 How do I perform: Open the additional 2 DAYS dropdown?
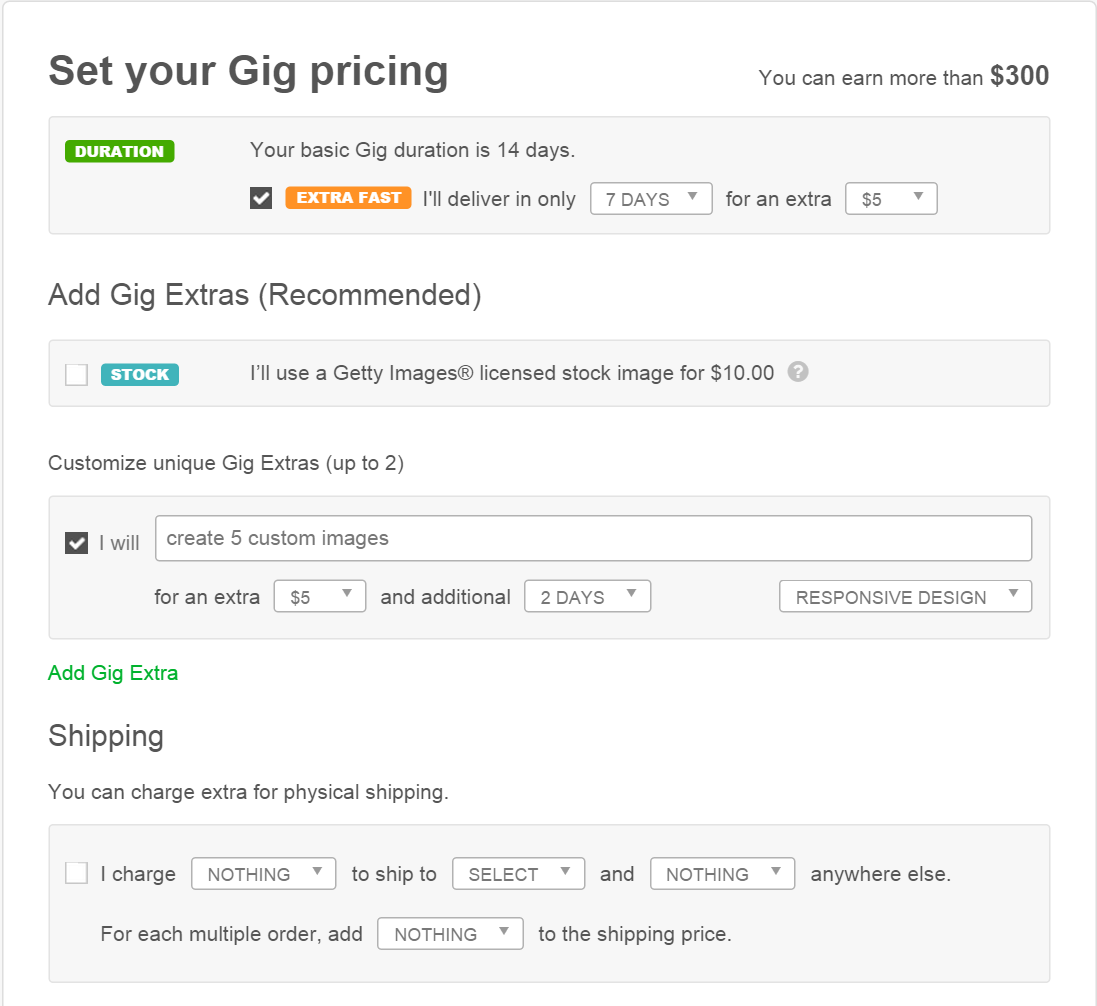[587, 597]
